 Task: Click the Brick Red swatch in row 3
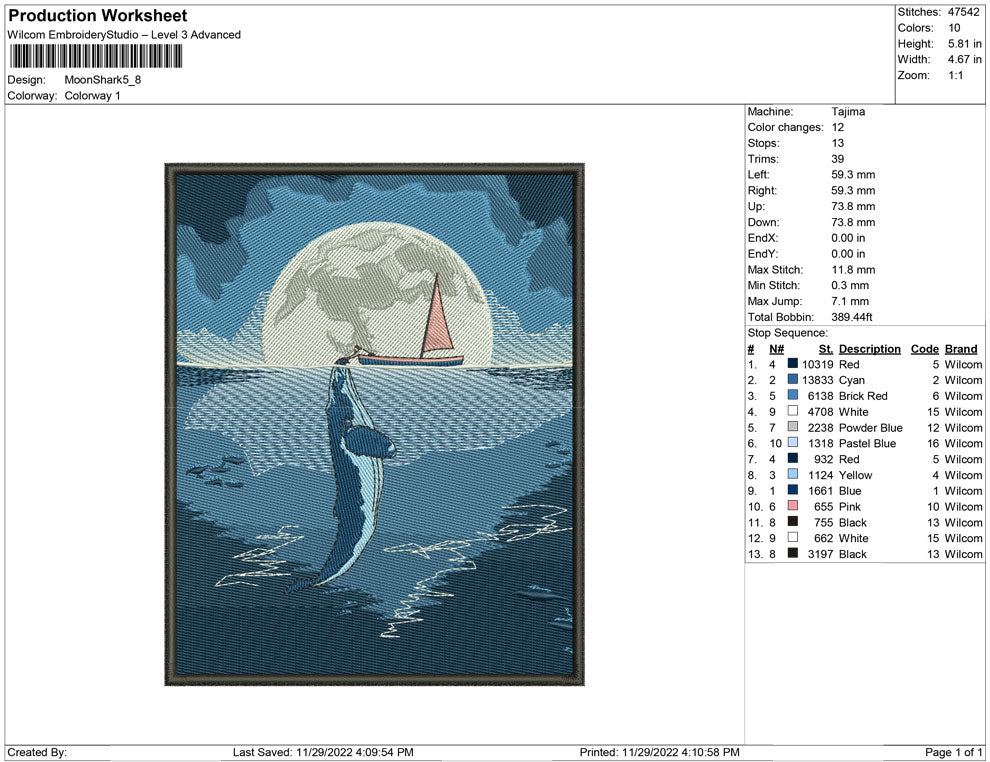[x=792, y=395]
